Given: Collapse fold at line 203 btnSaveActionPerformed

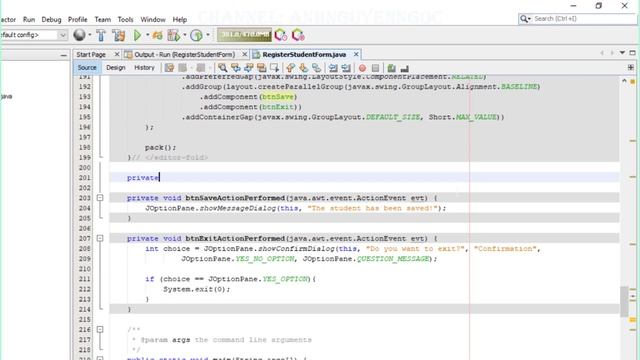Looking at the screenshot, I should pos(100,198).
